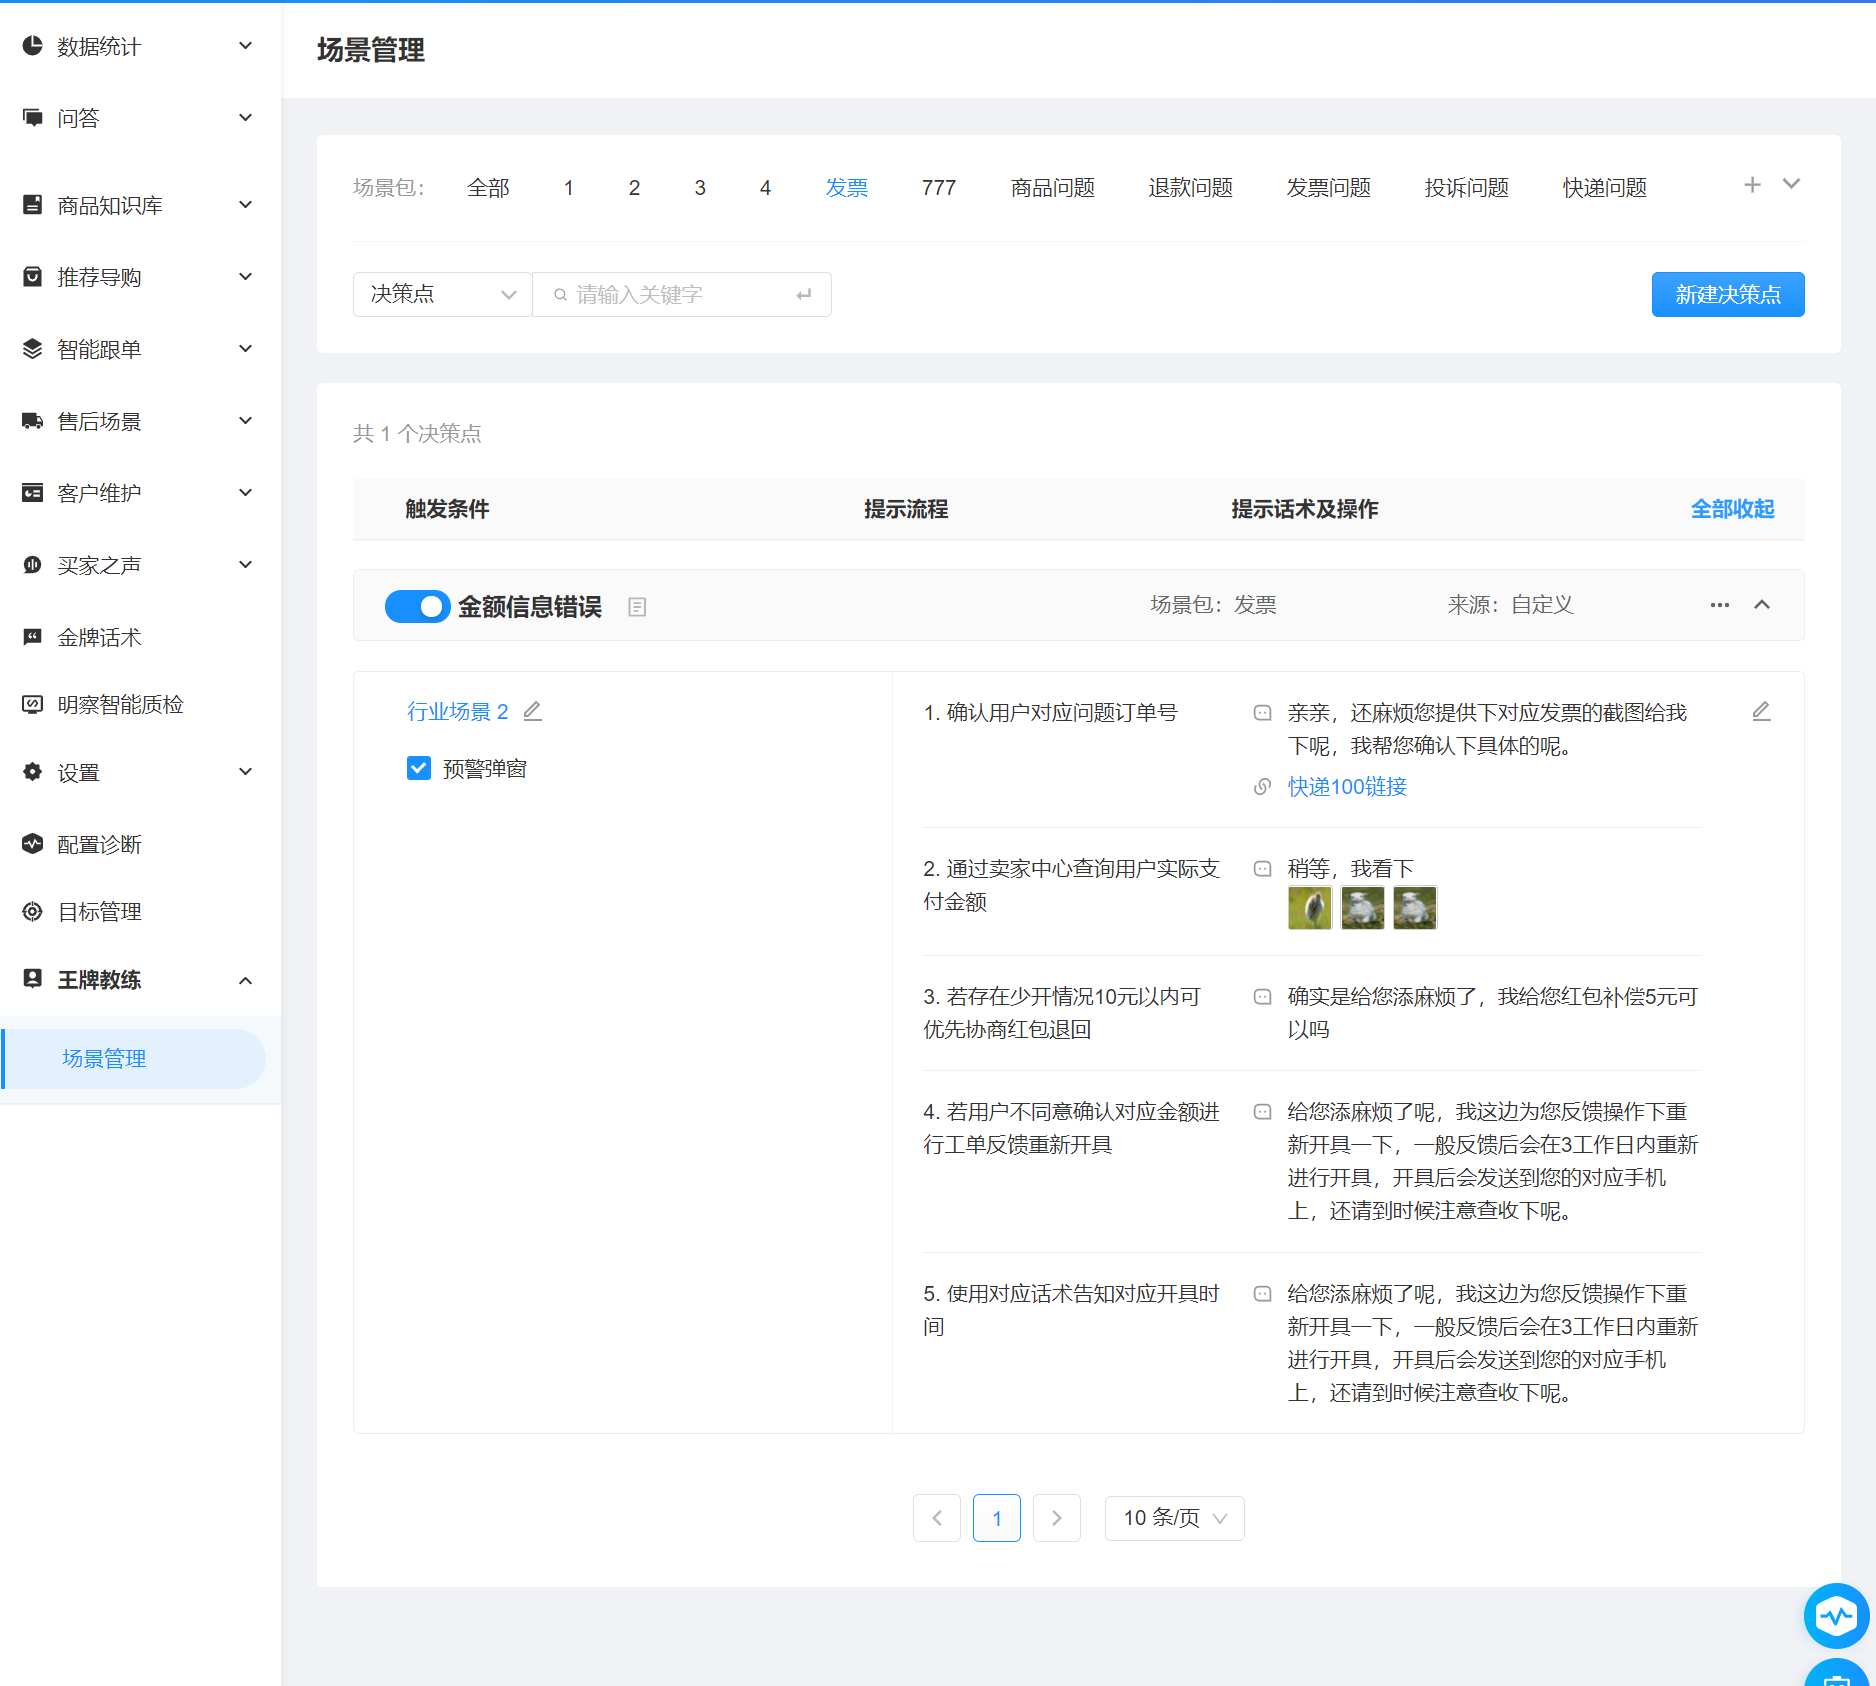Click the message icon for step 3 script
1876x1686 pixels.
click(x=1263, y=997)
